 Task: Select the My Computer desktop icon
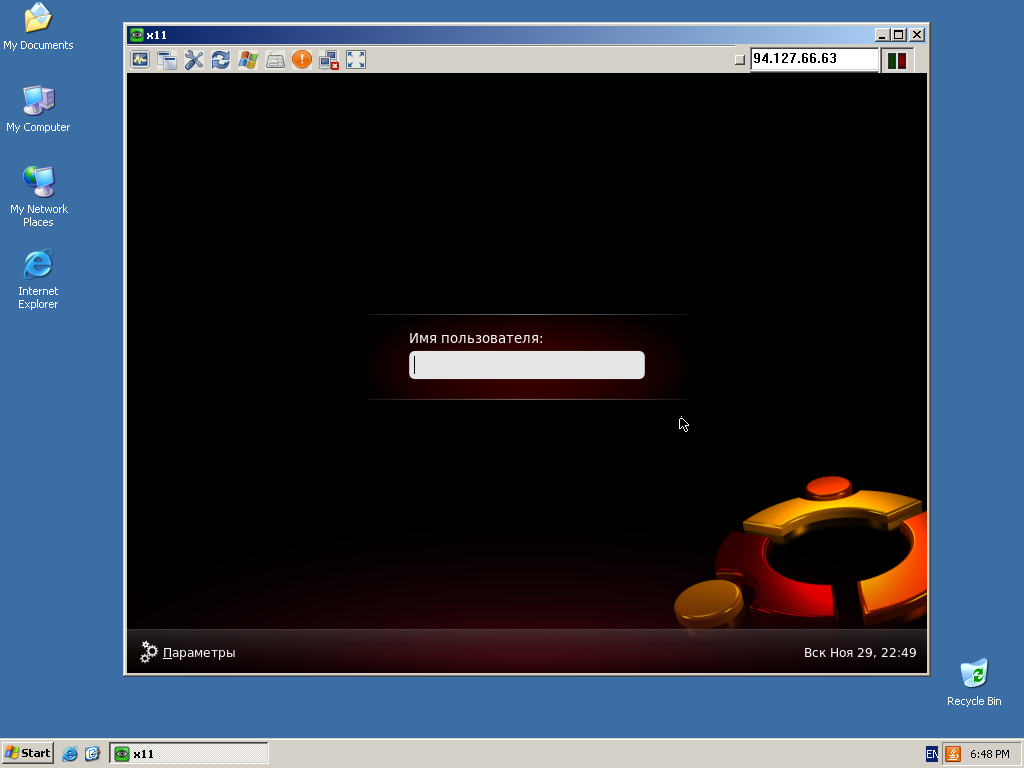pyautogui.click(x=38, y=109)
